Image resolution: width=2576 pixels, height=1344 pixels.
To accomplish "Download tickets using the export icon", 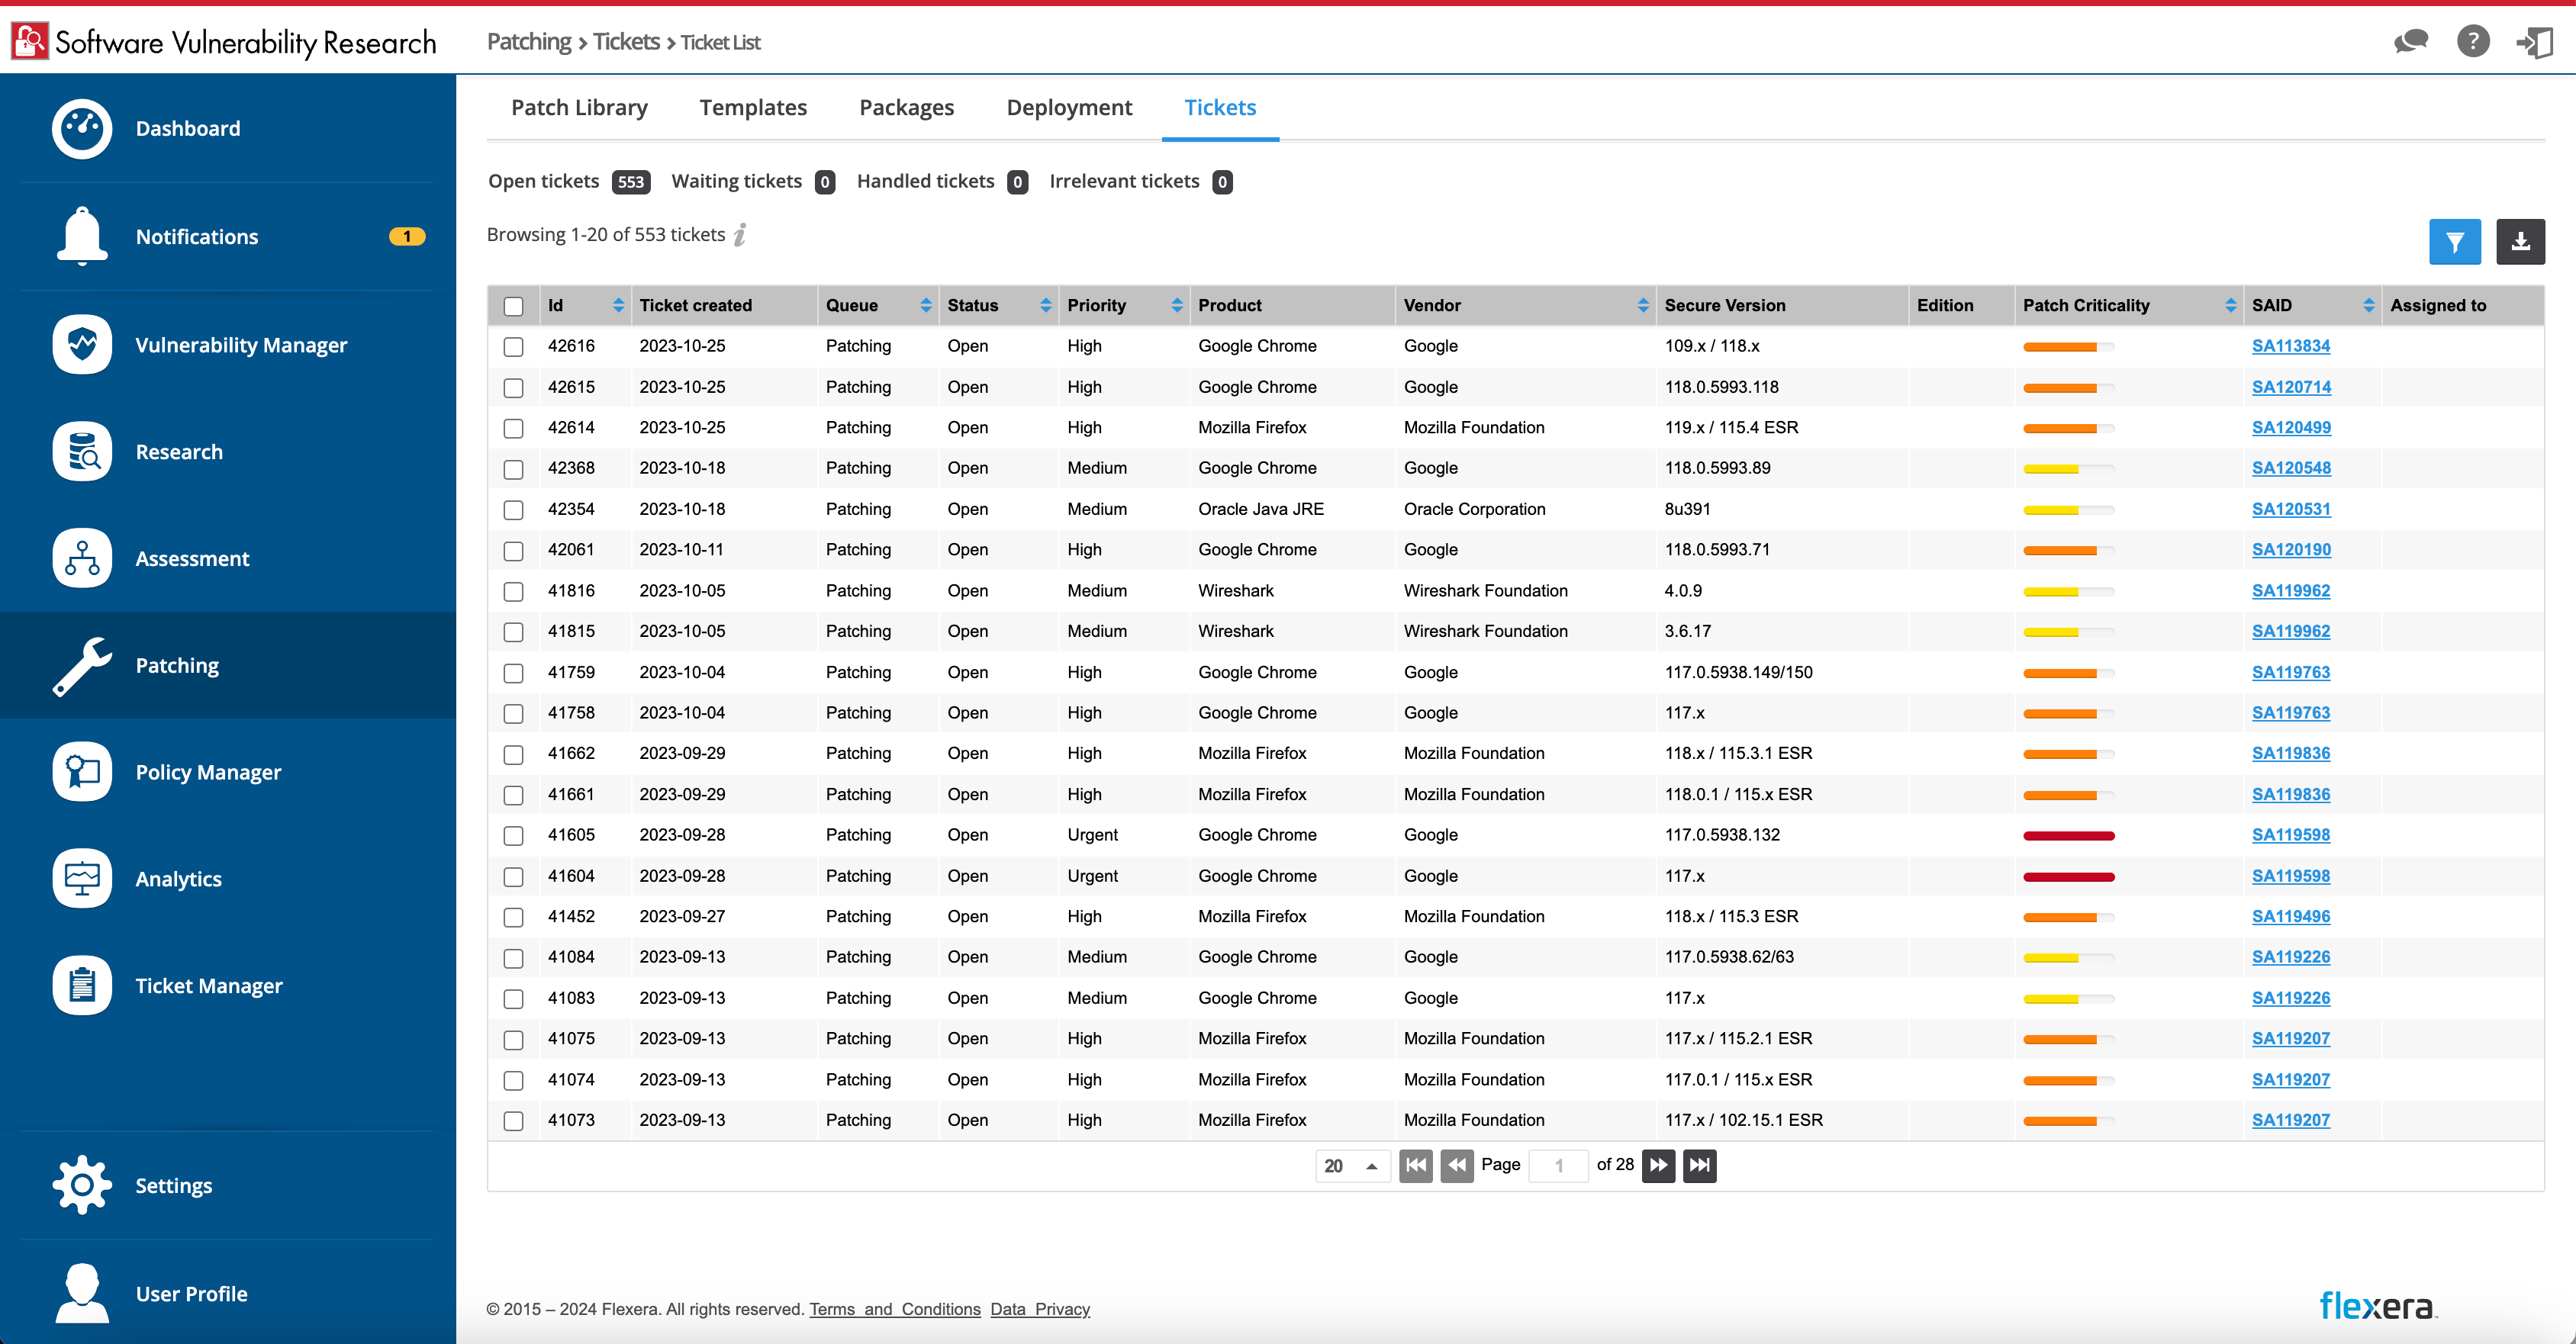I will click(2521, 241).
